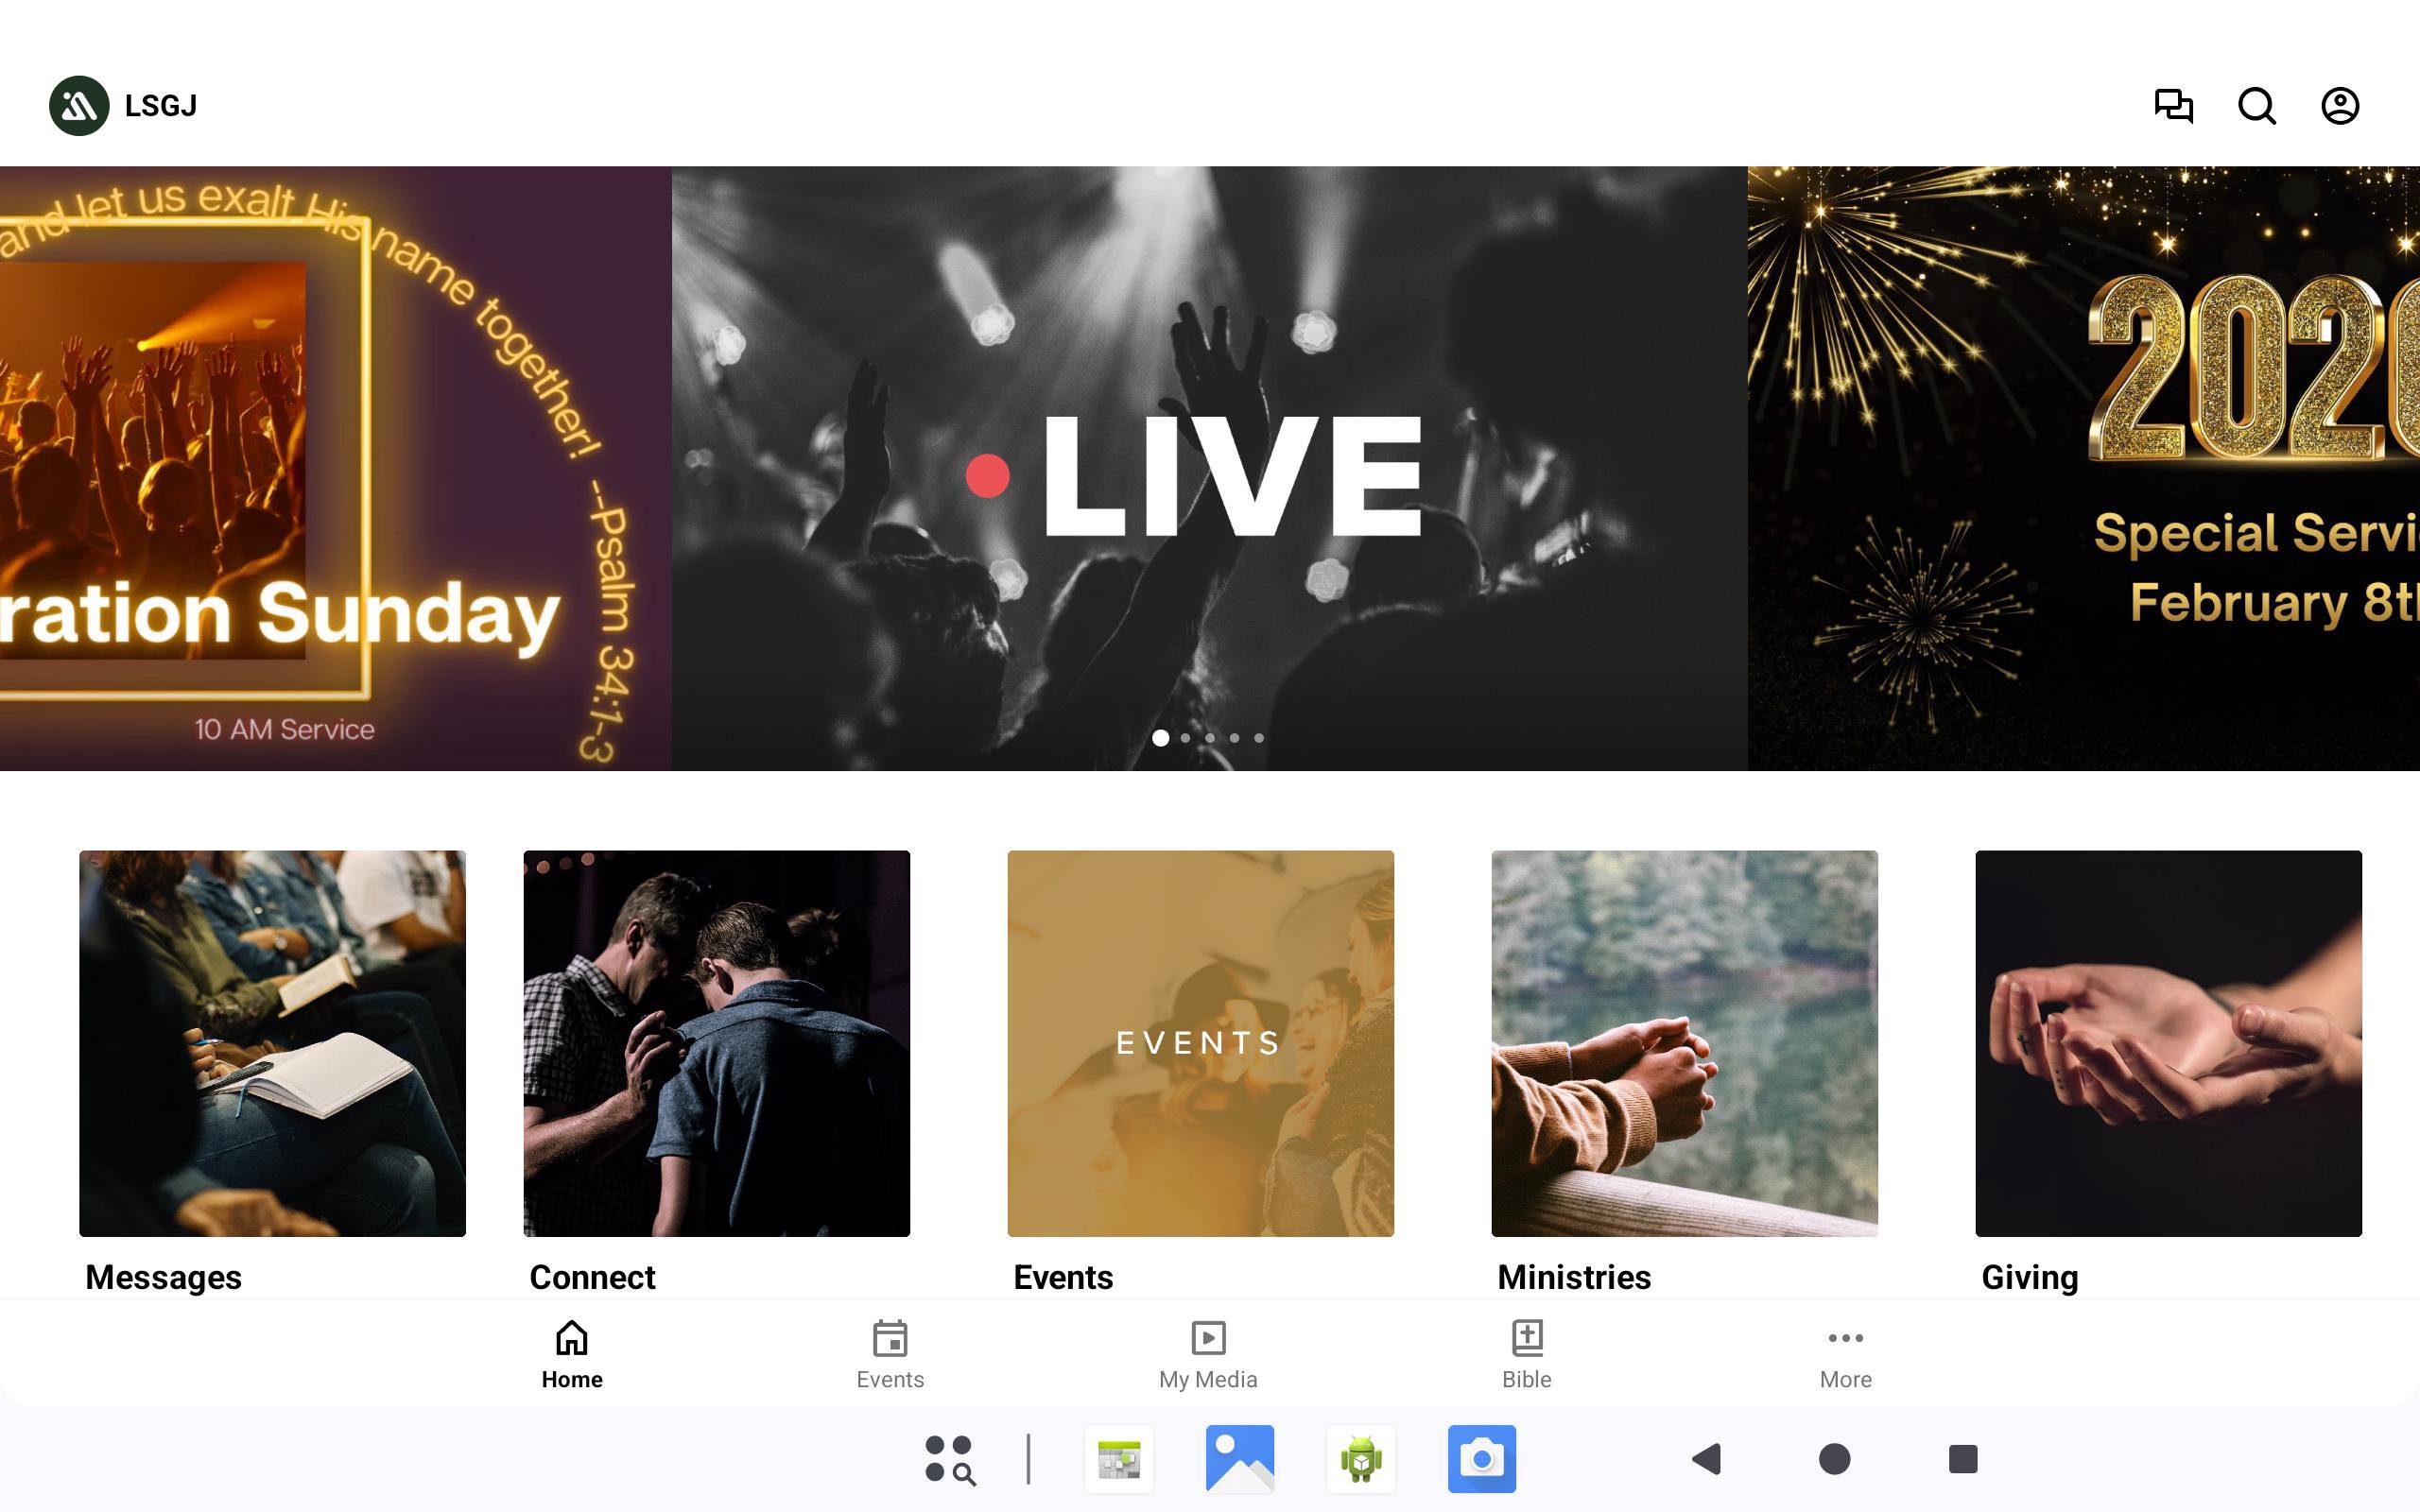Jump to last carousel slide dot
This screenshot has height=1512, width=2420.
(1259, 738)
